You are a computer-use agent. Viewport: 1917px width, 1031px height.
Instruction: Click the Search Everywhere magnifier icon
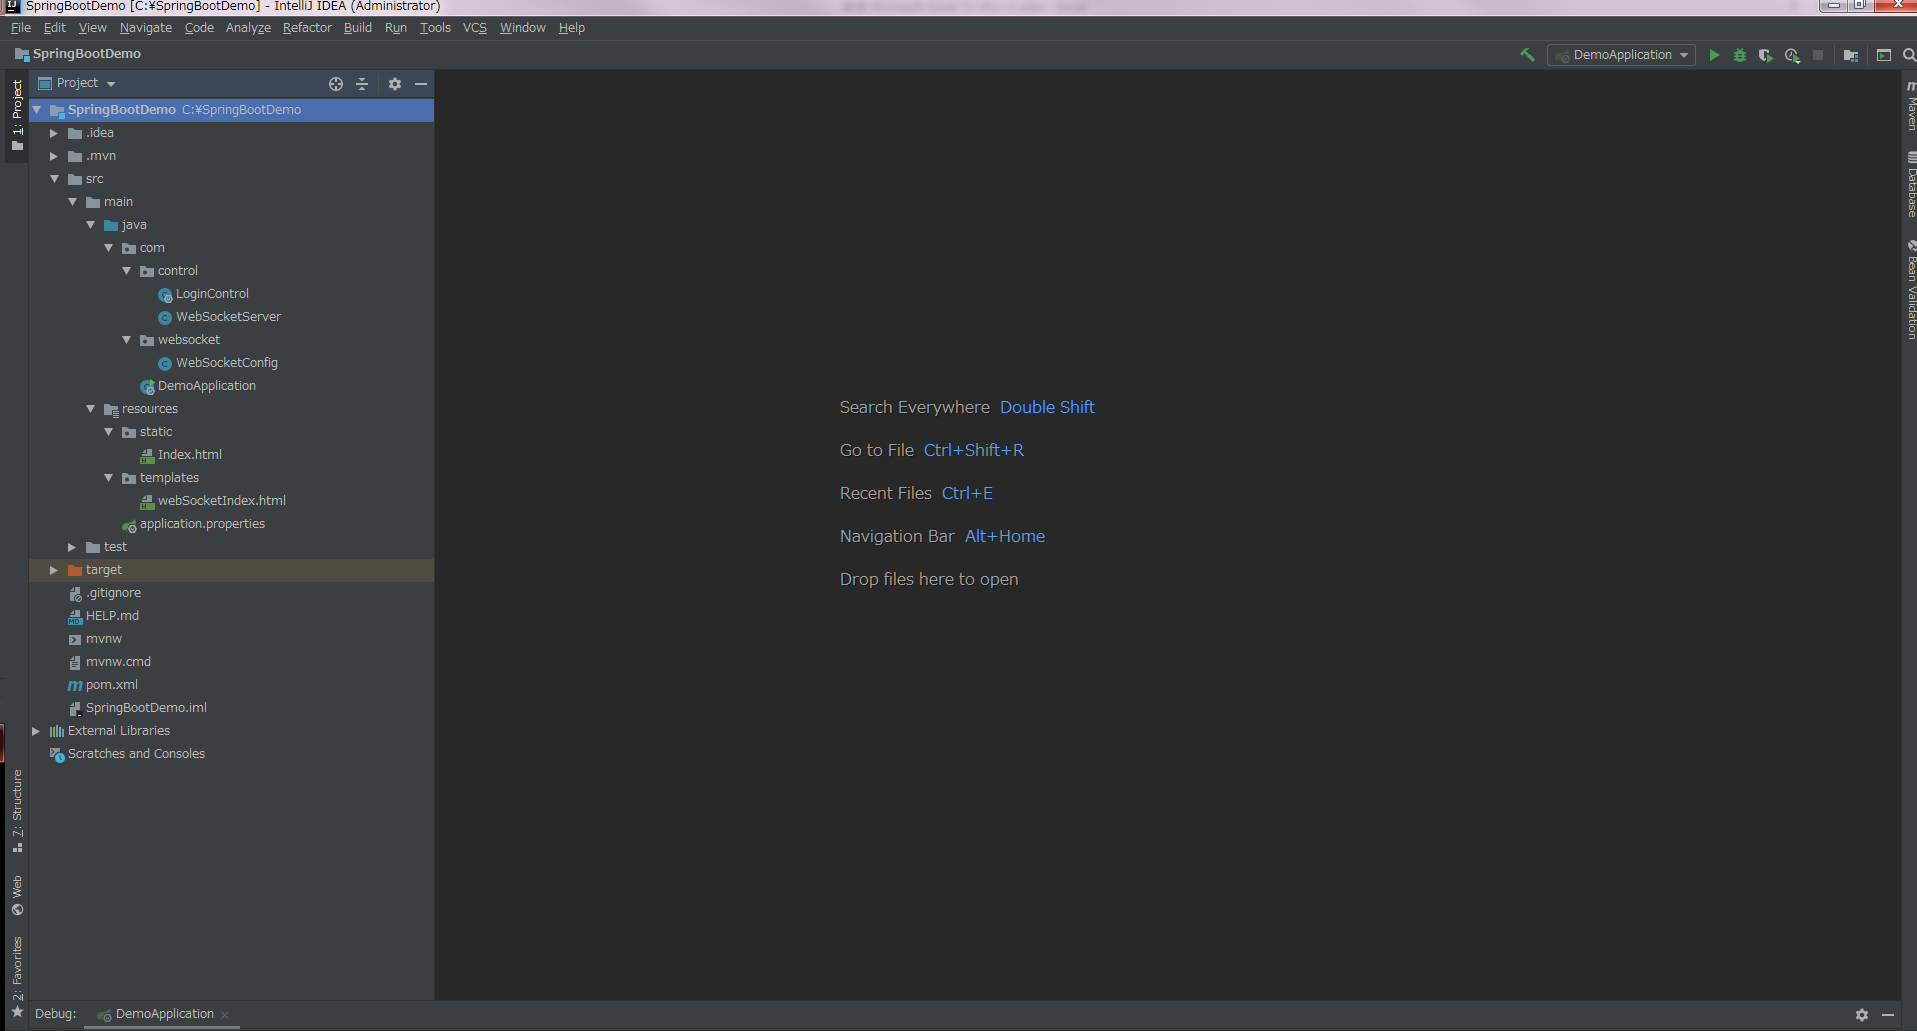click(x=1909, y=55)
